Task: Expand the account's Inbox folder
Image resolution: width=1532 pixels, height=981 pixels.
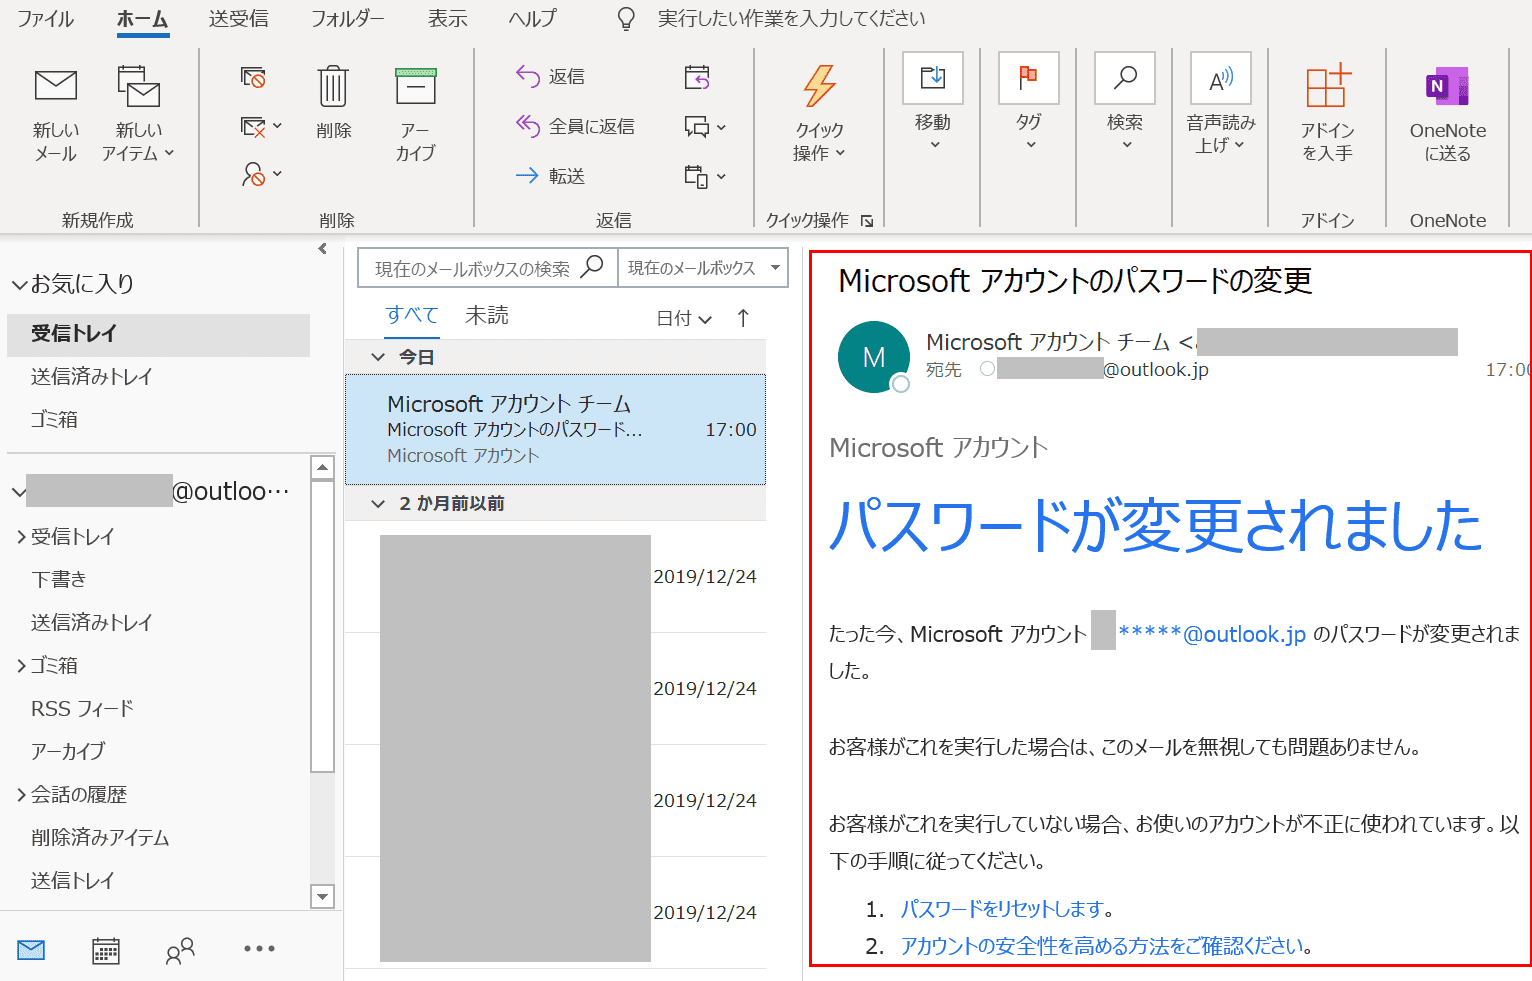Action: (x=21, y=537)
